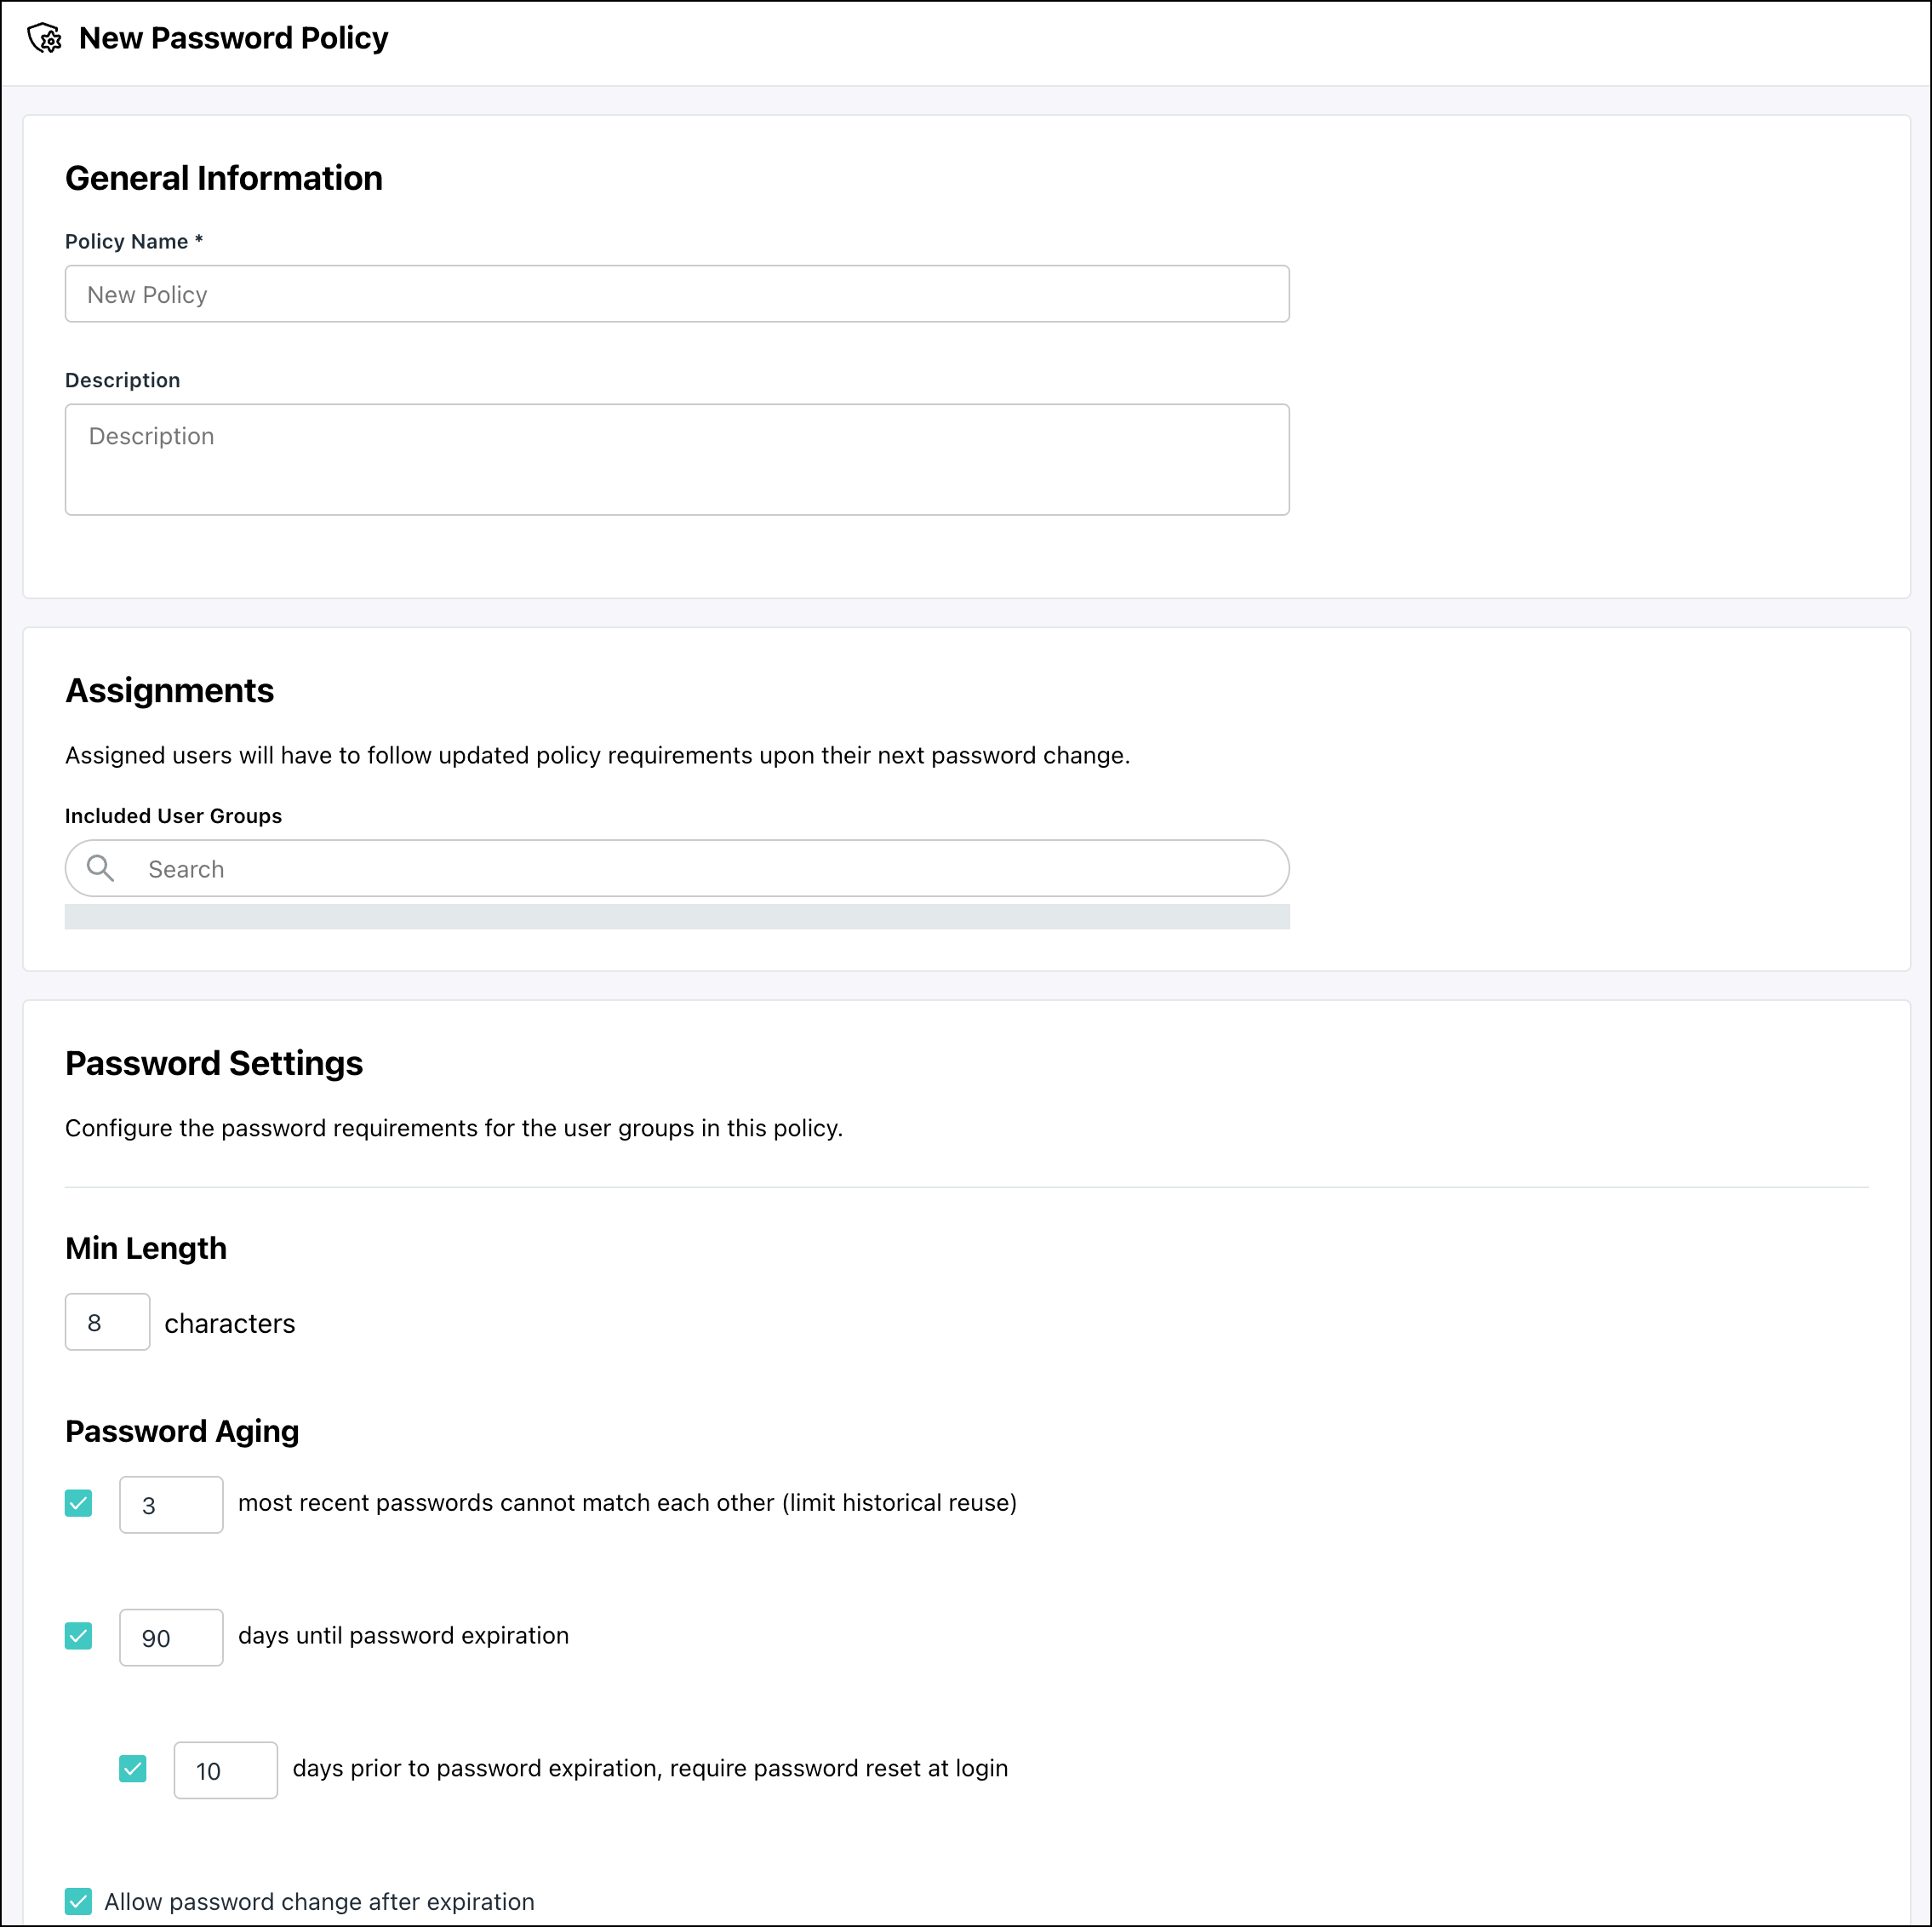The image size is (1932, 1927).
Task: Change the recent passwords count field
Action: point(171,1504)
